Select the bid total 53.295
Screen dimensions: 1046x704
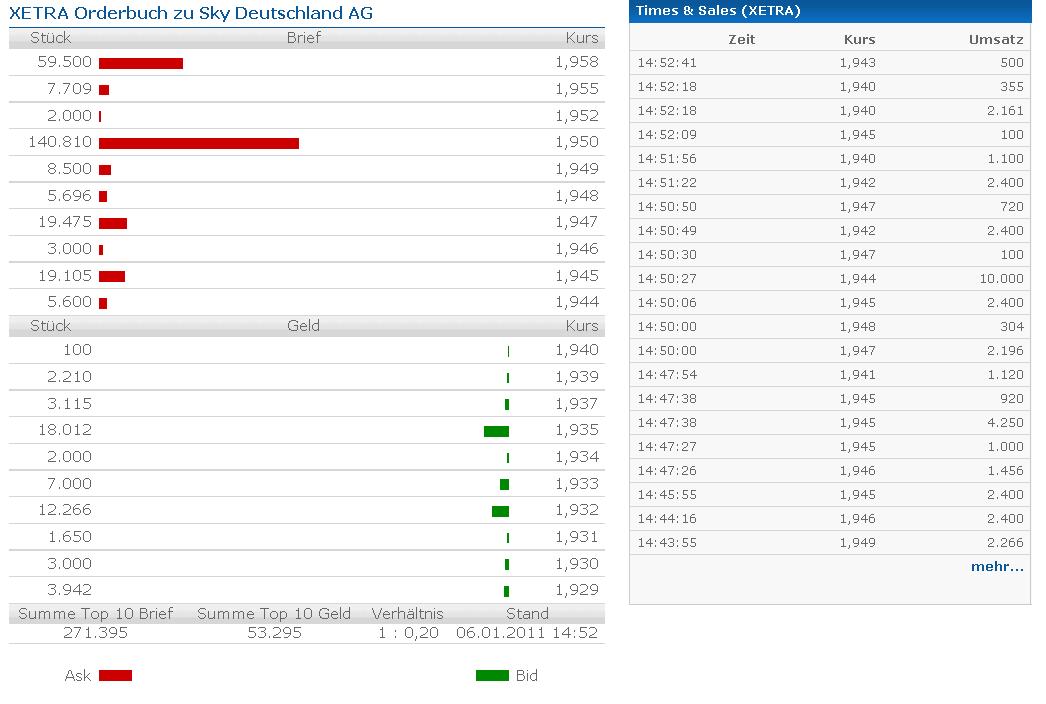(274, 633)
